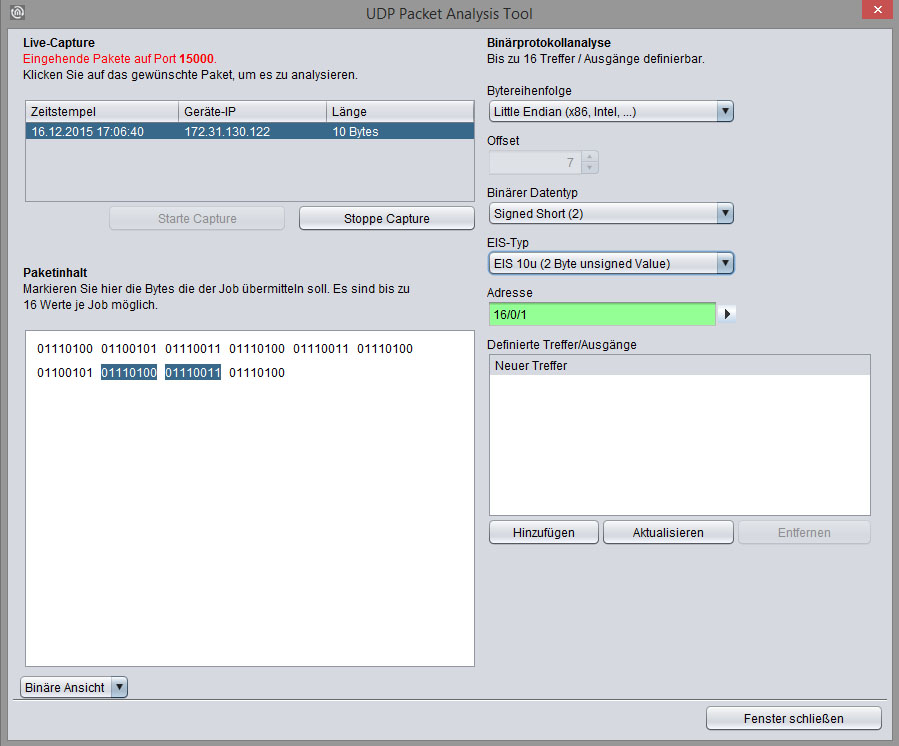Viewport: 899px width, 746px height.
Task: Close the UDP Packet Analysis Tool window
Action: pyautogui.click(x=872, y=11)
